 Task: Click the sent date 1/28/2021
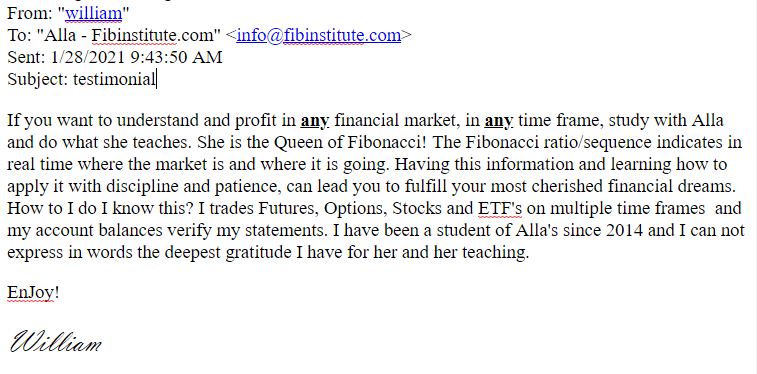point(88,57)
